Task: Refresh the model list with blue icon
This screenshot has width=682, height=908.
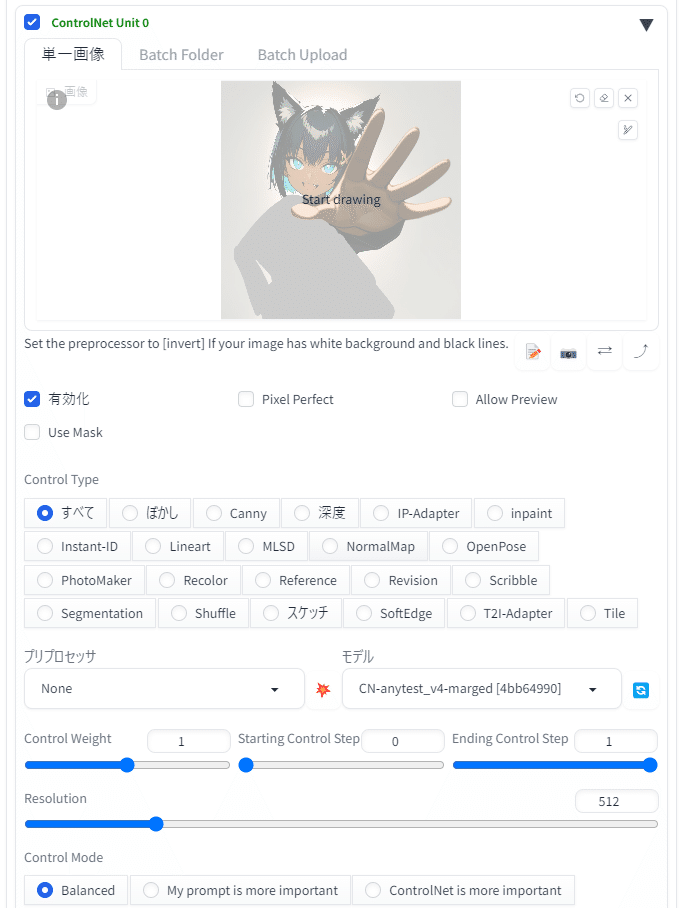Action: [641, 690]
